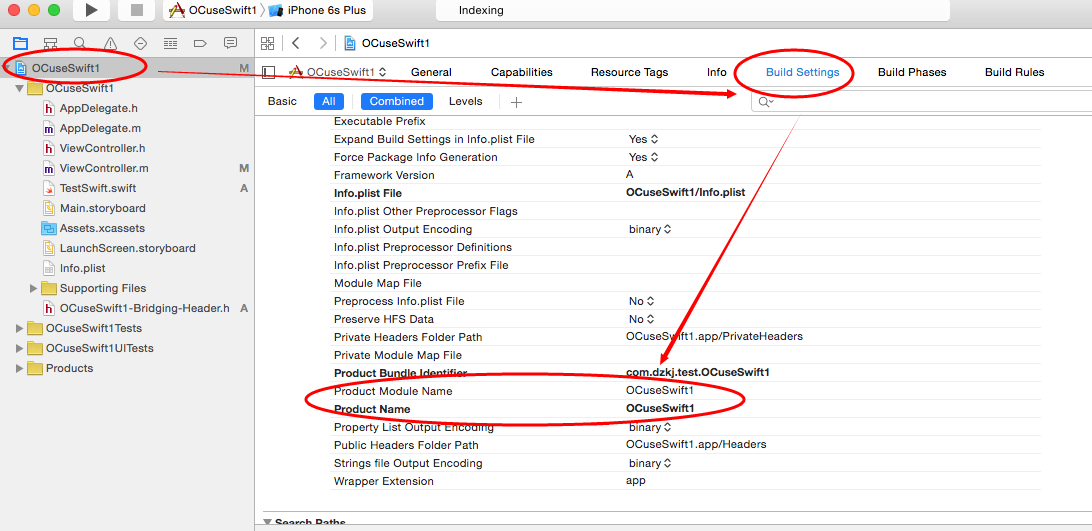Click OCuseSwift1 in the jump bar
This screenshot has width=1092, height=531.
(396, 43)
